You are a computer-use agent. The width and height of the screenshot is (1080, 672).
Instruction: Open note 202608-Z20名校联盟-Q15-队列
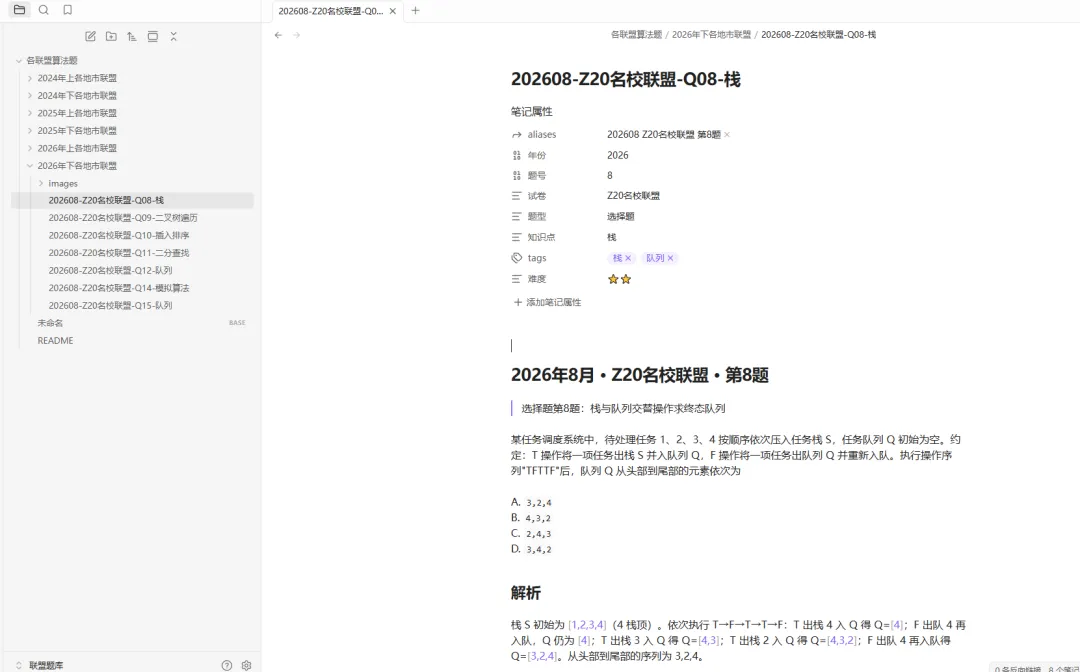(x=110, y=306)
